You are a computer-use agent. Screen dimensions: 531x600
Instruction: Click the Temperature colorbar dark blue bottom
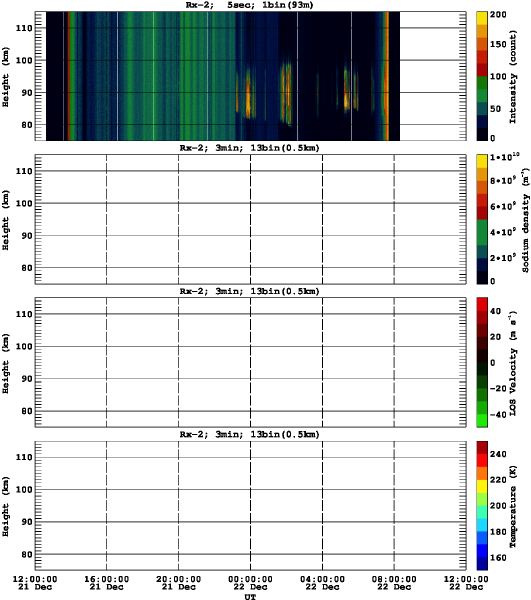(x=482, y=563)
